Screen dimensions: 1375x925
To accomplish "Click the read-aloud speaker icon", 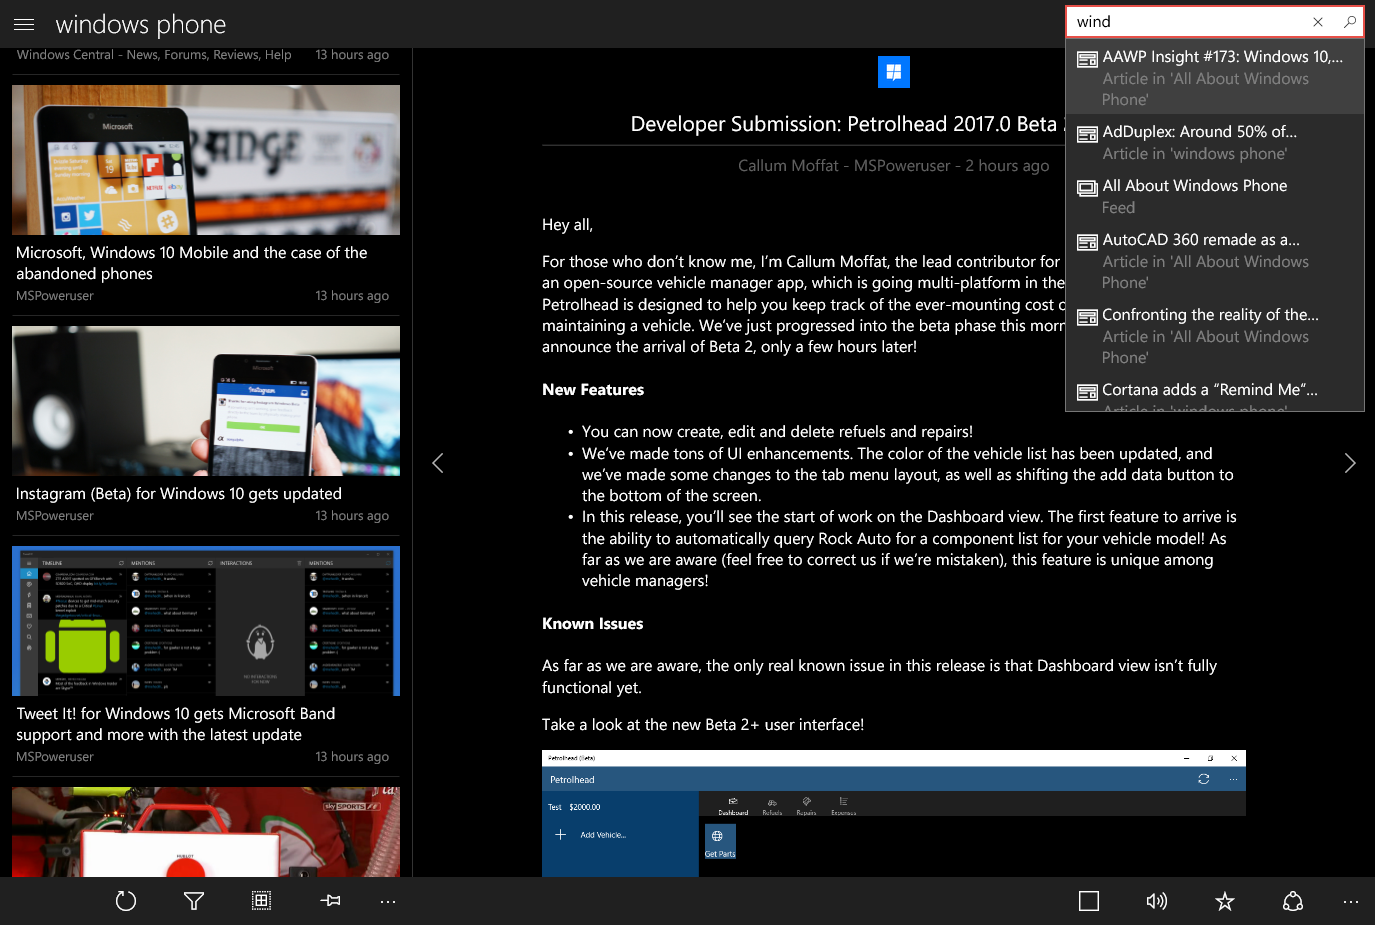I will (1157, 901).
